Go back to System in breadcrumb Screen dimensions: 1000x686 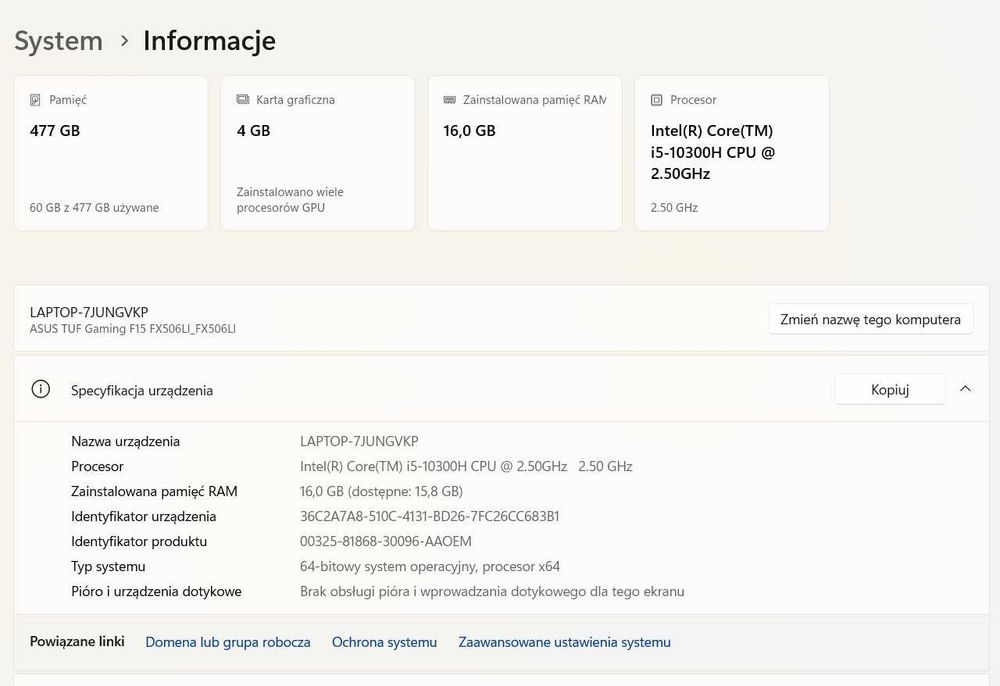58,41
